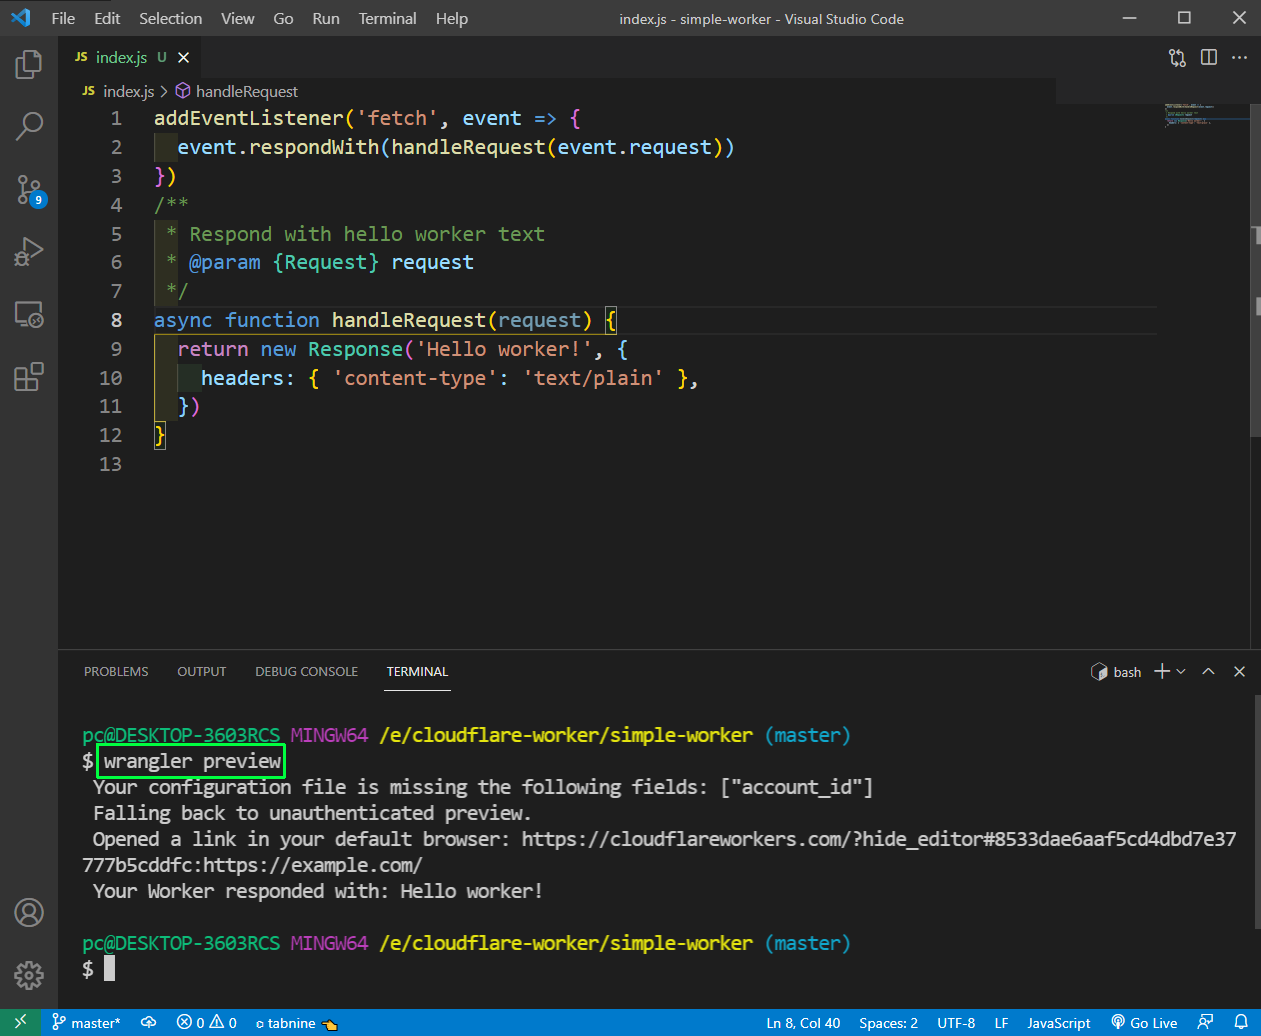Open the Run menu
Viewport: 1261px width, 1036px height.
tap(326, 18)
